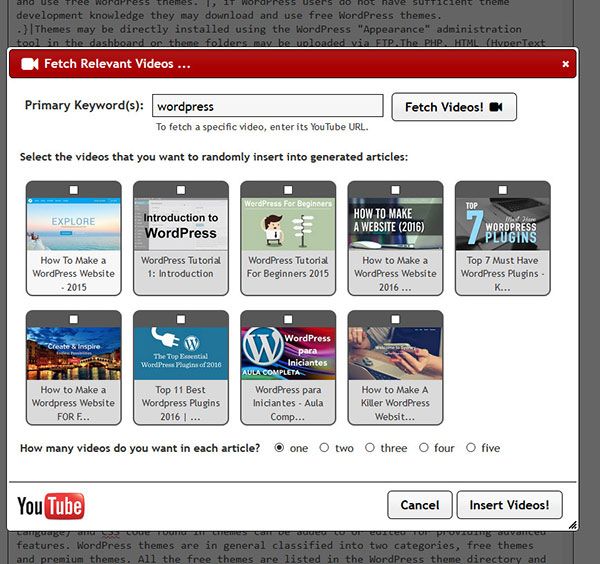This screenshot has height=564, width=600.
Task: Click the hand-on-mouse laptop video thumbnail
Action: coord(395,354)
